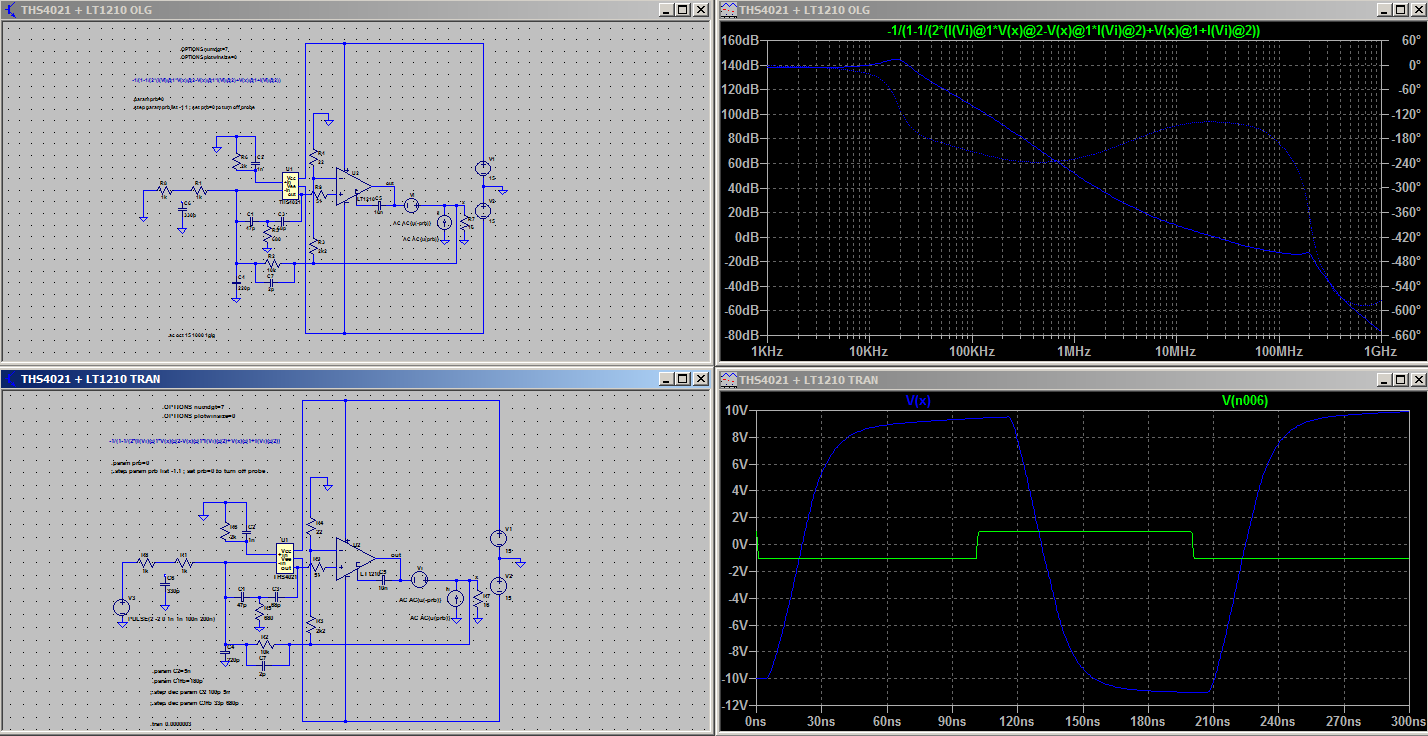Select capacitor C4 220p in OLG schematic
This screenshot has height=736, width=1428.
click(237, 283)
